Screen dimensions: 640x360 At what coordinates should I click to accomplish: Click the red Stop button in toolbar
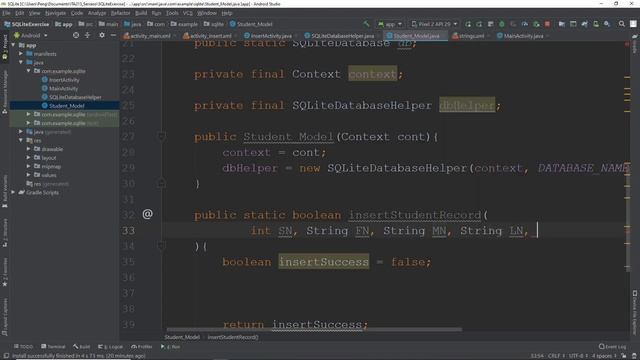(x=547, y=24)
